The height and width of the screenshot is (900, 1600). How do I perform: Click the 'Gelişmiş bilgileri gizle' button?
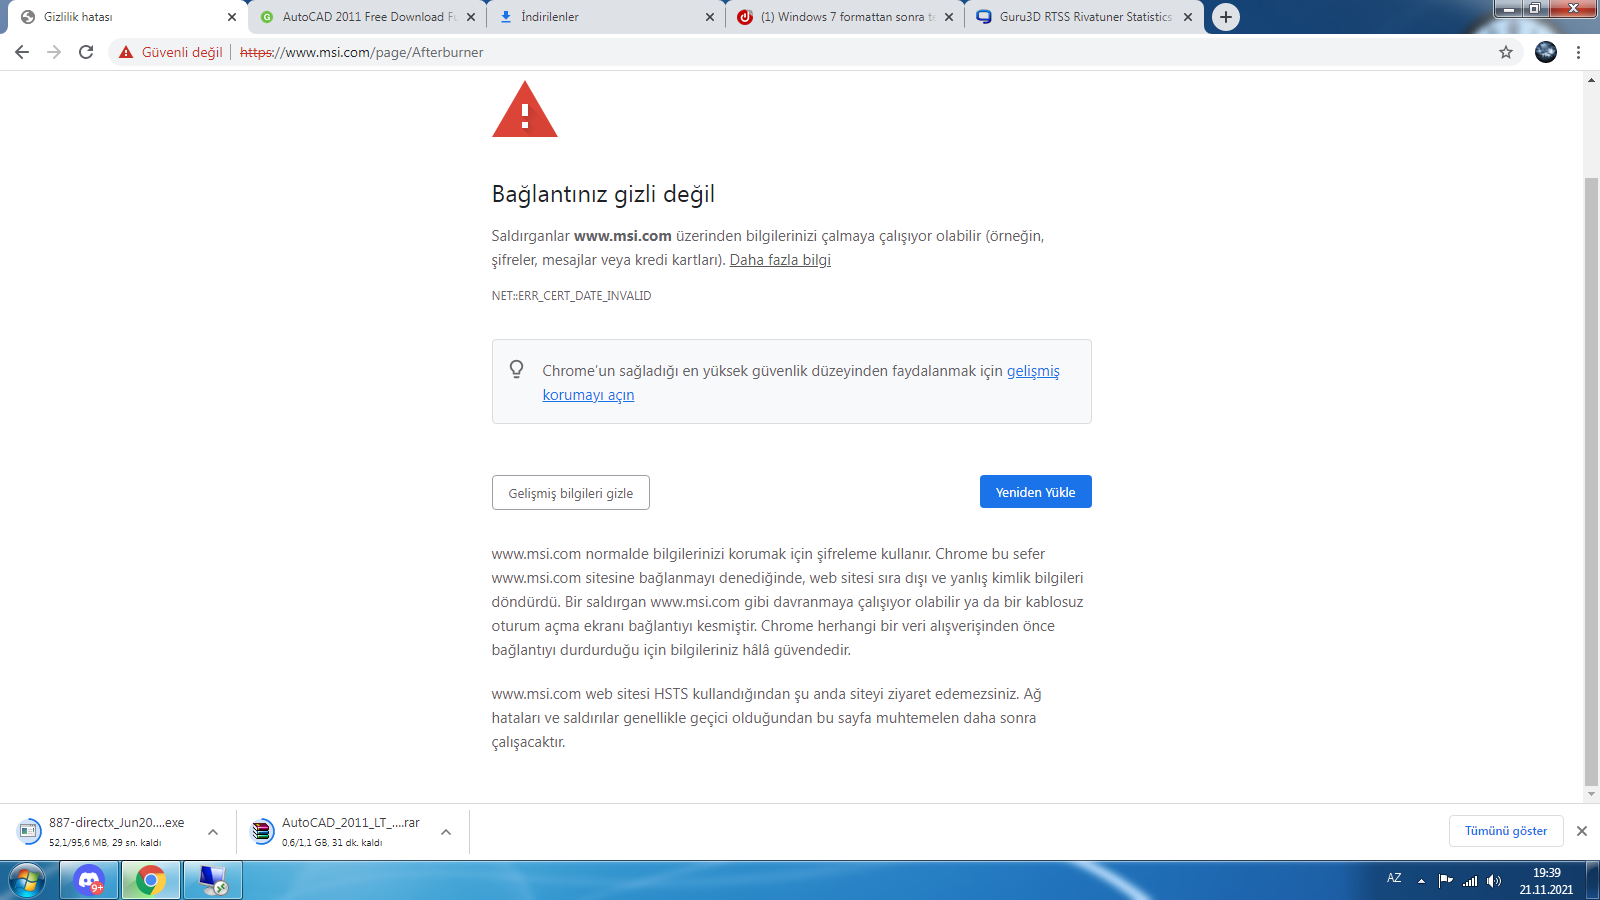click(x=571, y=493)
